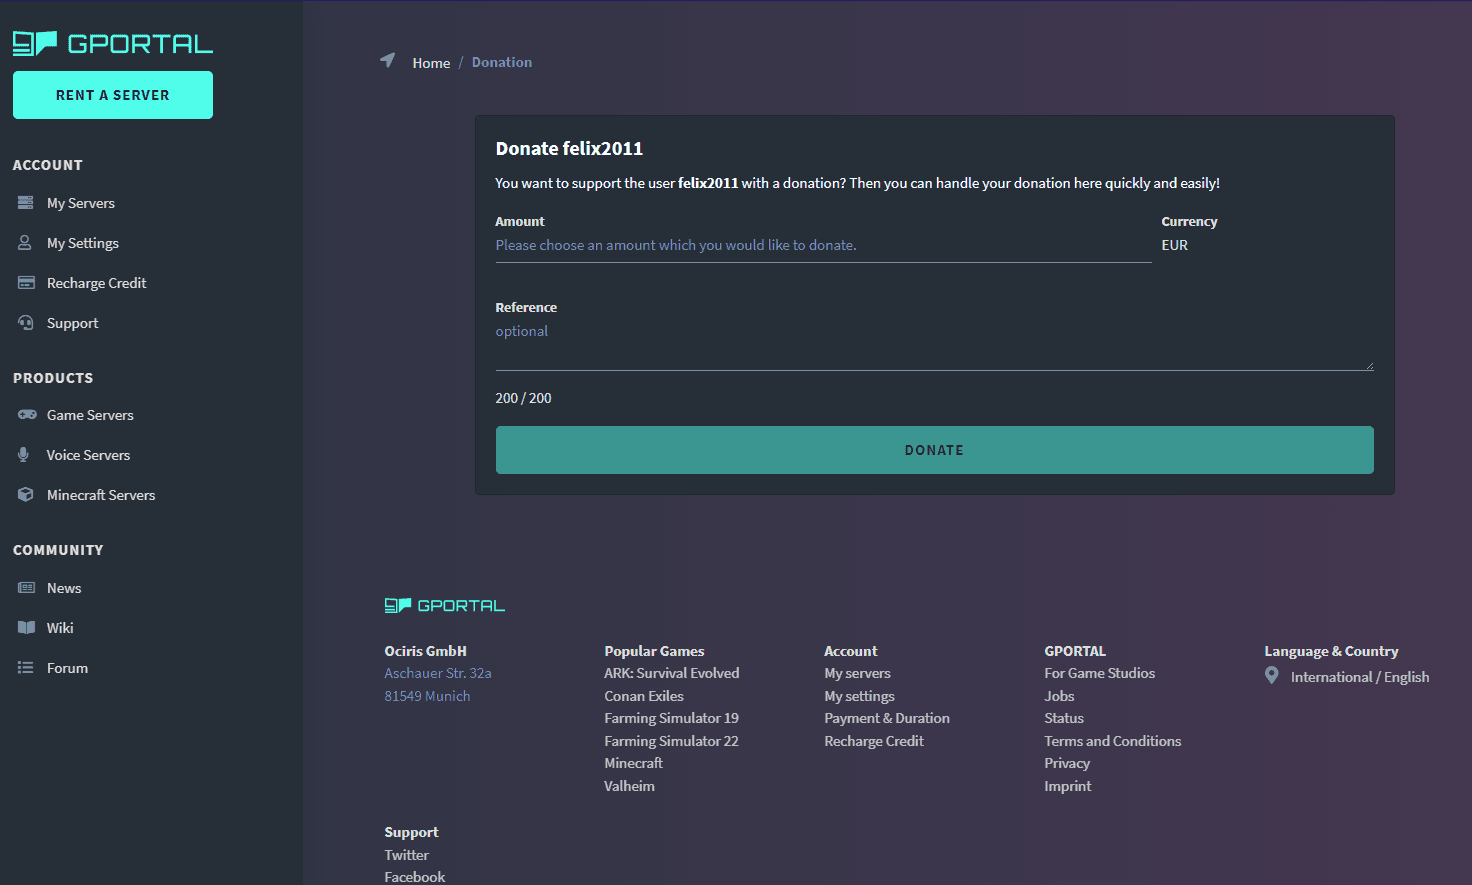Click the News newspaper icon

pyautogui.click(x=26, y=588)
